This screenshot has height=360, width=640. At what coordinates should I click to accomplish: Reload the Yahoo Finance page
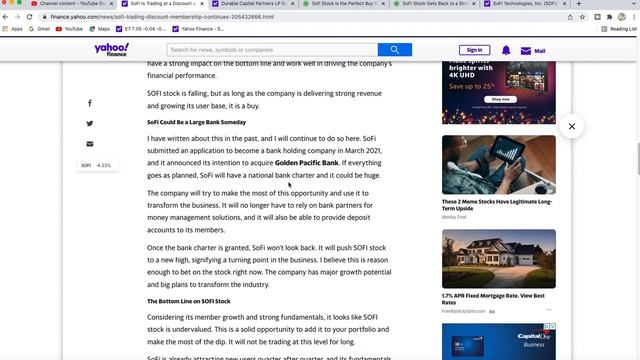pyautogui.click(x=29, y=17)
